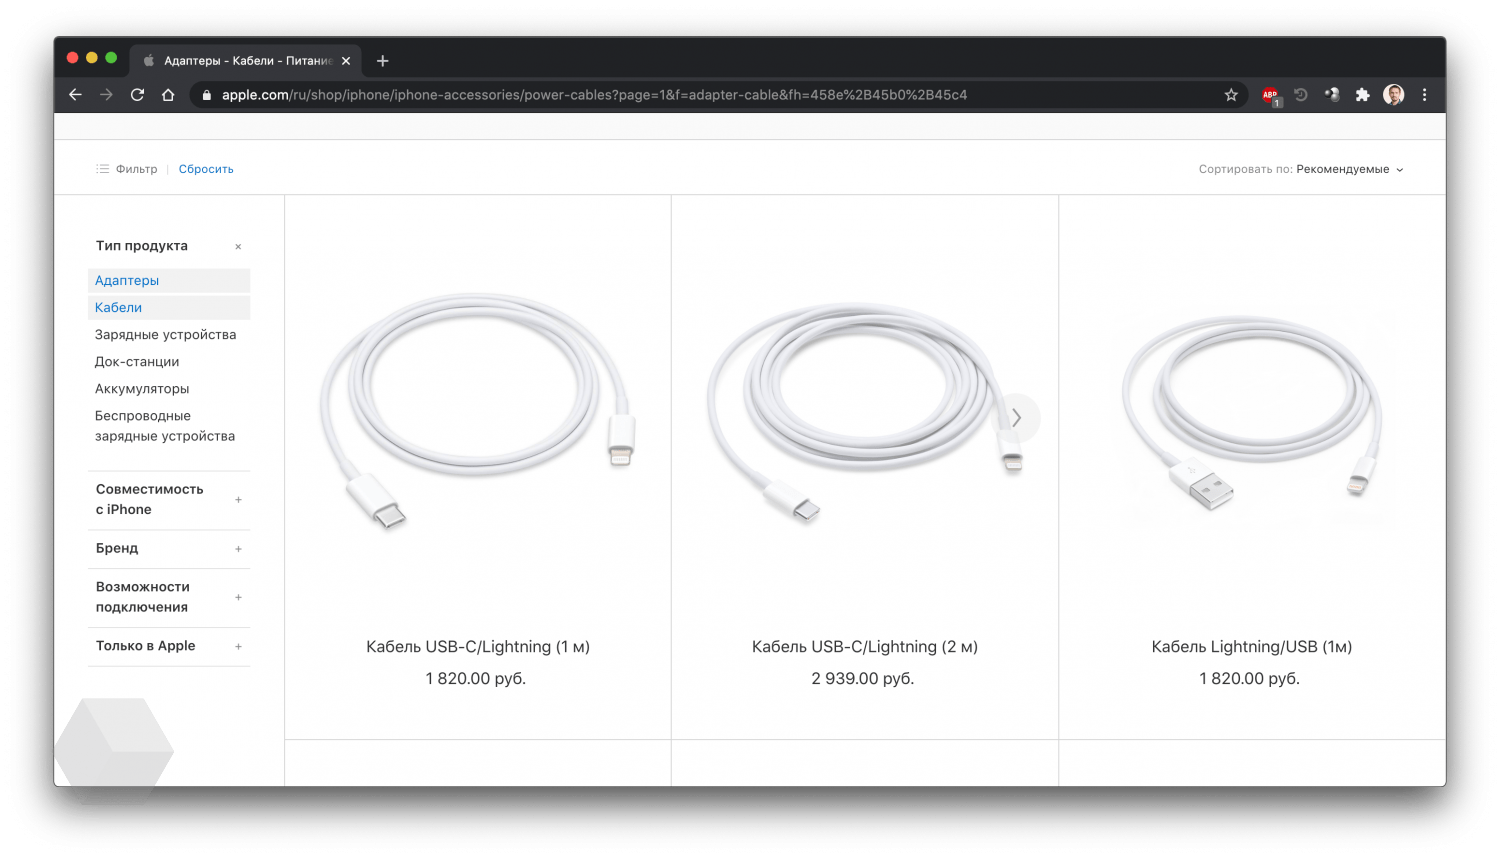
Task: Select the Беспроводные зарядные устройства filter
Action: click(x=165, y=426)
